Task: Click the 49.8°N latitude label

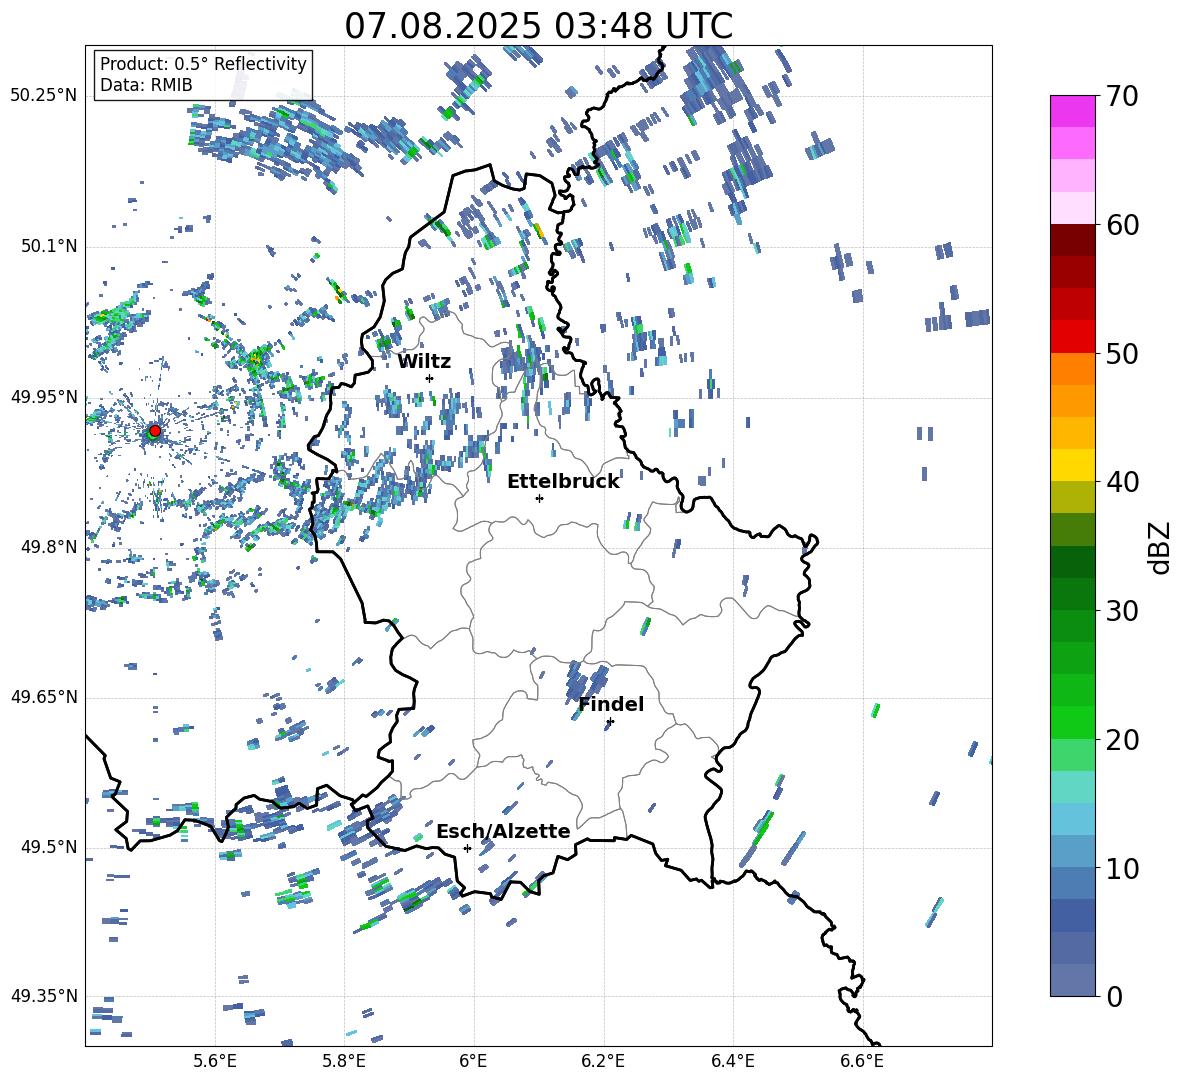Action: pyautogui.click(x=48, y=547)
